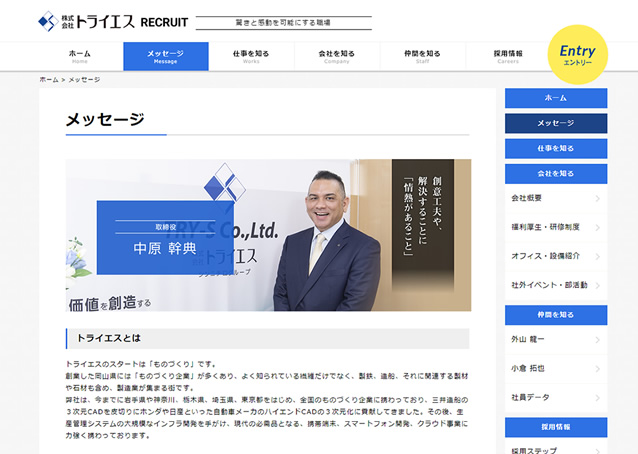638x454 pixels.
Task: Click the sidebar 会社を知る button
Action: [556, 174]
